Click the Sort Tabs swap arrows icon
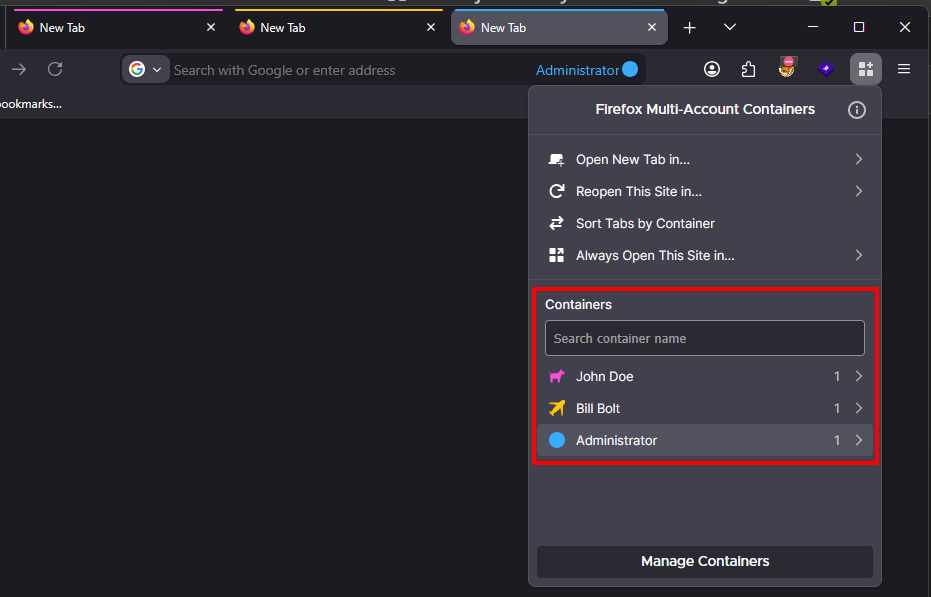The height and width of the screenshot is (597, 931). coord(556,223)
